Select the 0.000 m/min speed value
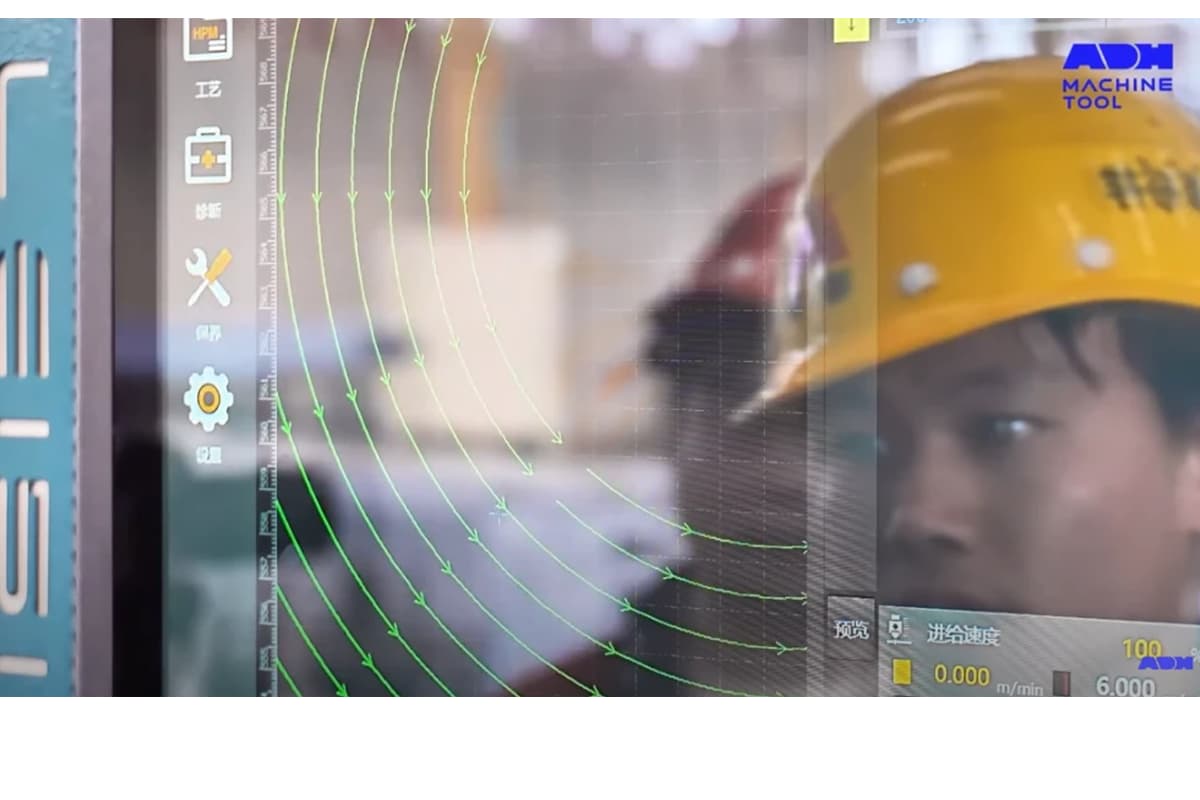This screenshot has height=800, width=1200. 961,675
